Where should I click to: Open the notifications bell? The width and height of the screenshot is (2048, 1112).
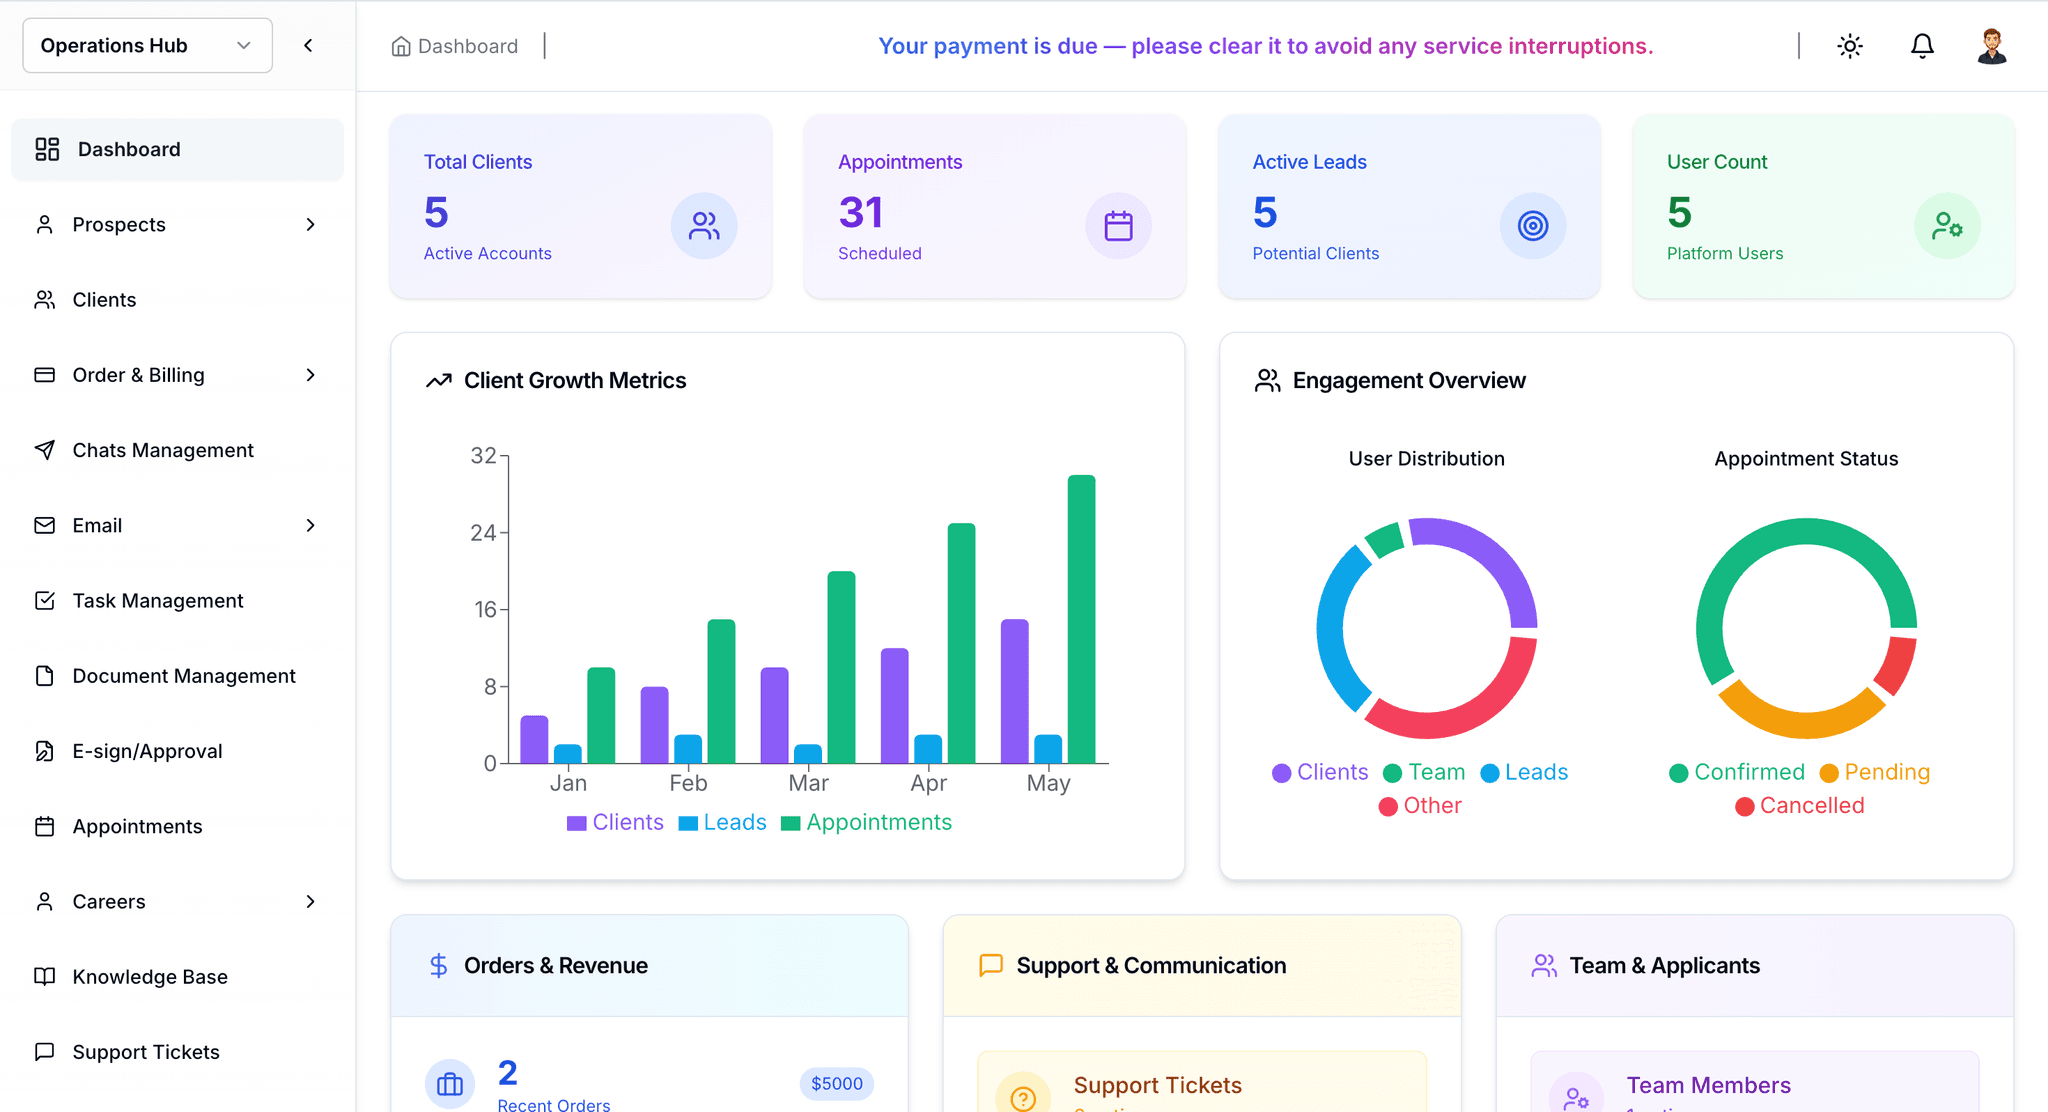(x=1922, y=46)
